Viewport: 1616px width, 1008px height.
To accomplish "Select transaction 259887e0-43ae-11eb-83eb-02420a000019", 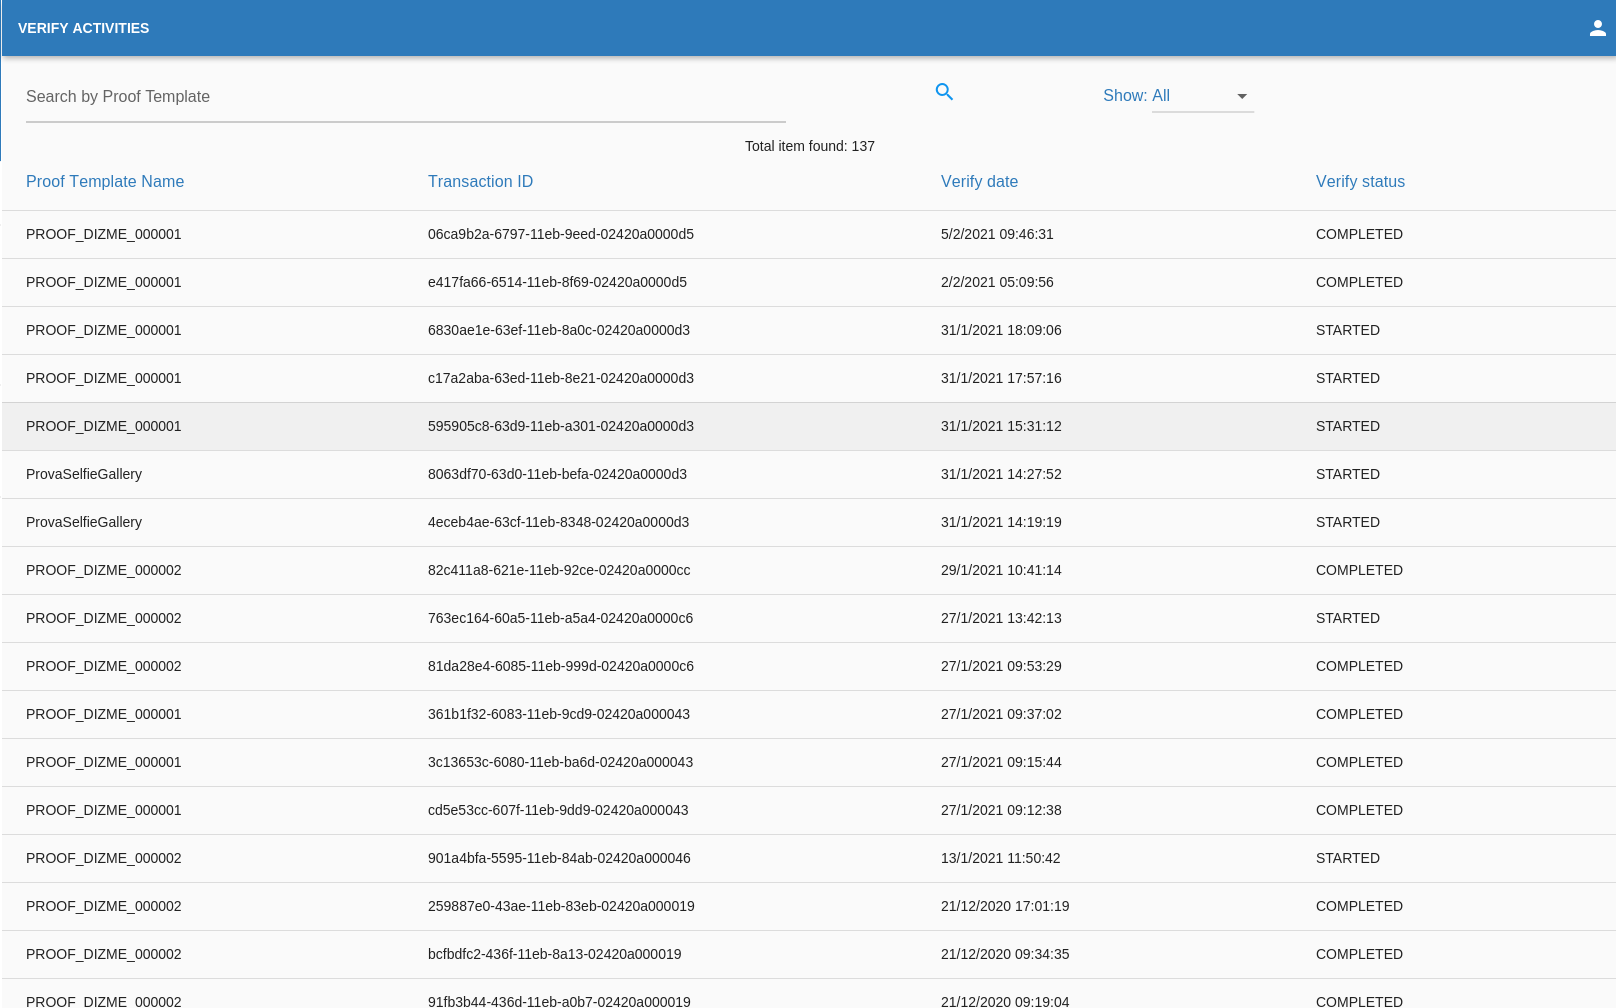I will coord(561,906).
